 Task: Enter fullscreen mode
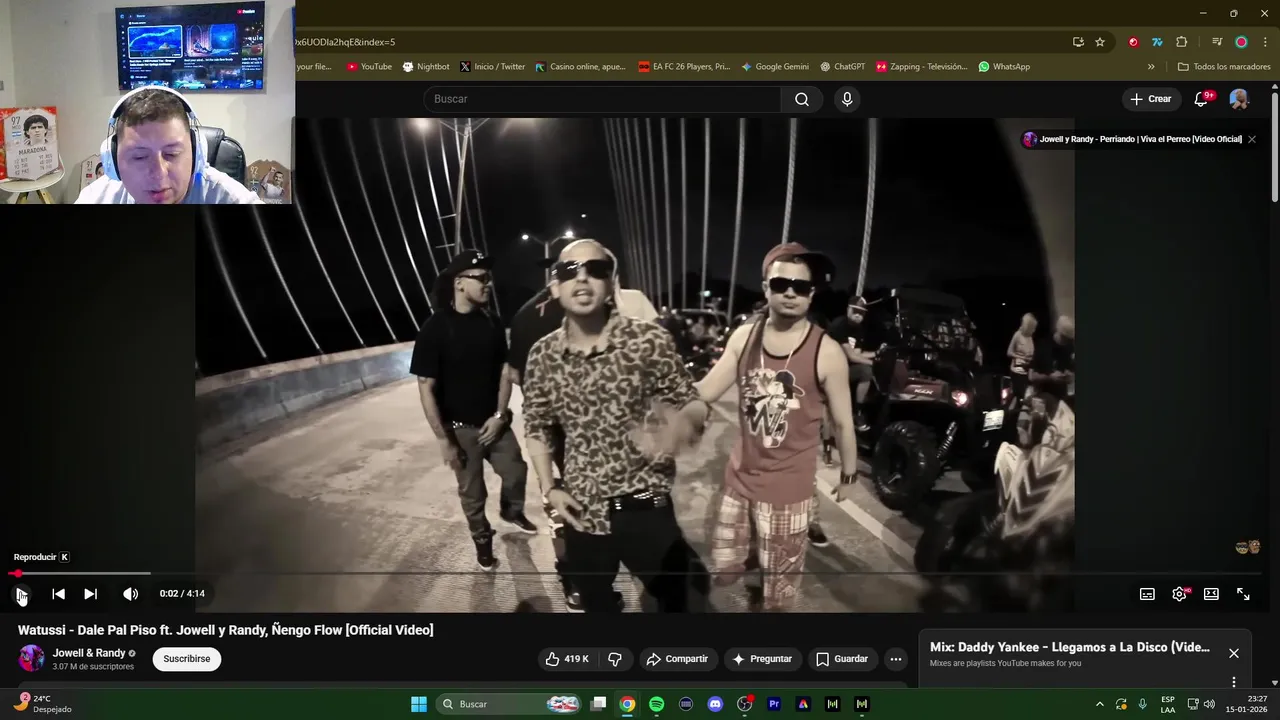coord(1243,594)
